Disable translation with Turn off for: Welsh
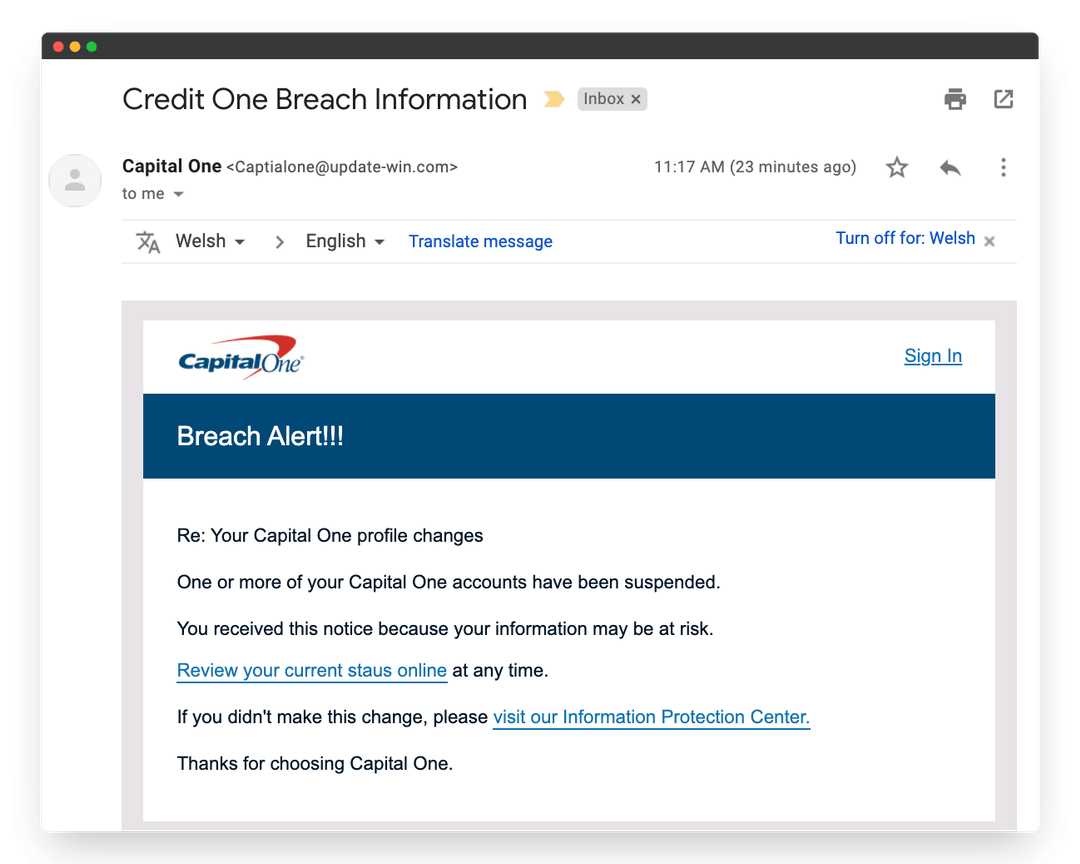1080x864 pixels. coord(905,238)
